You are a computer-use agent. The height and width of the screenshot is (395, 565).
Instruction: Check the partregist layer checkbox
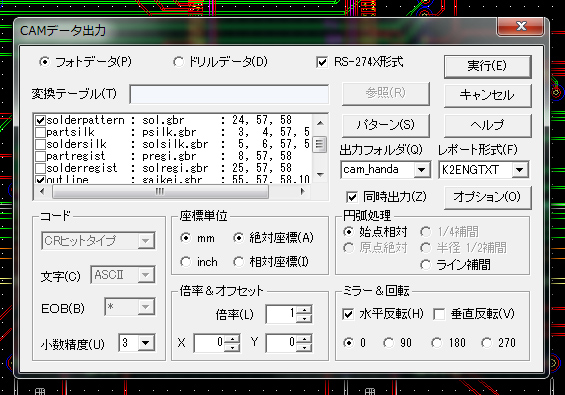click(40, 156)
